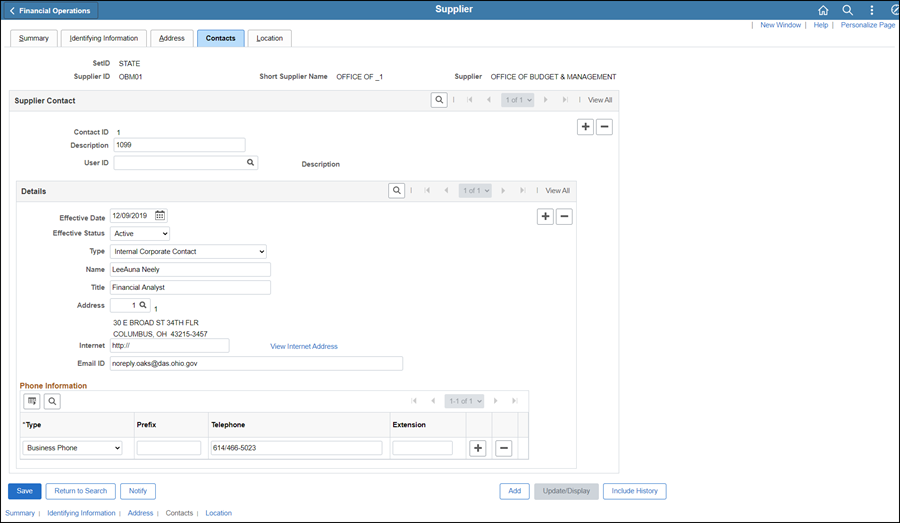Go to previous Supplier Contact row arrow
Viewport: 900px width, 523px height.
coord(488,100)
